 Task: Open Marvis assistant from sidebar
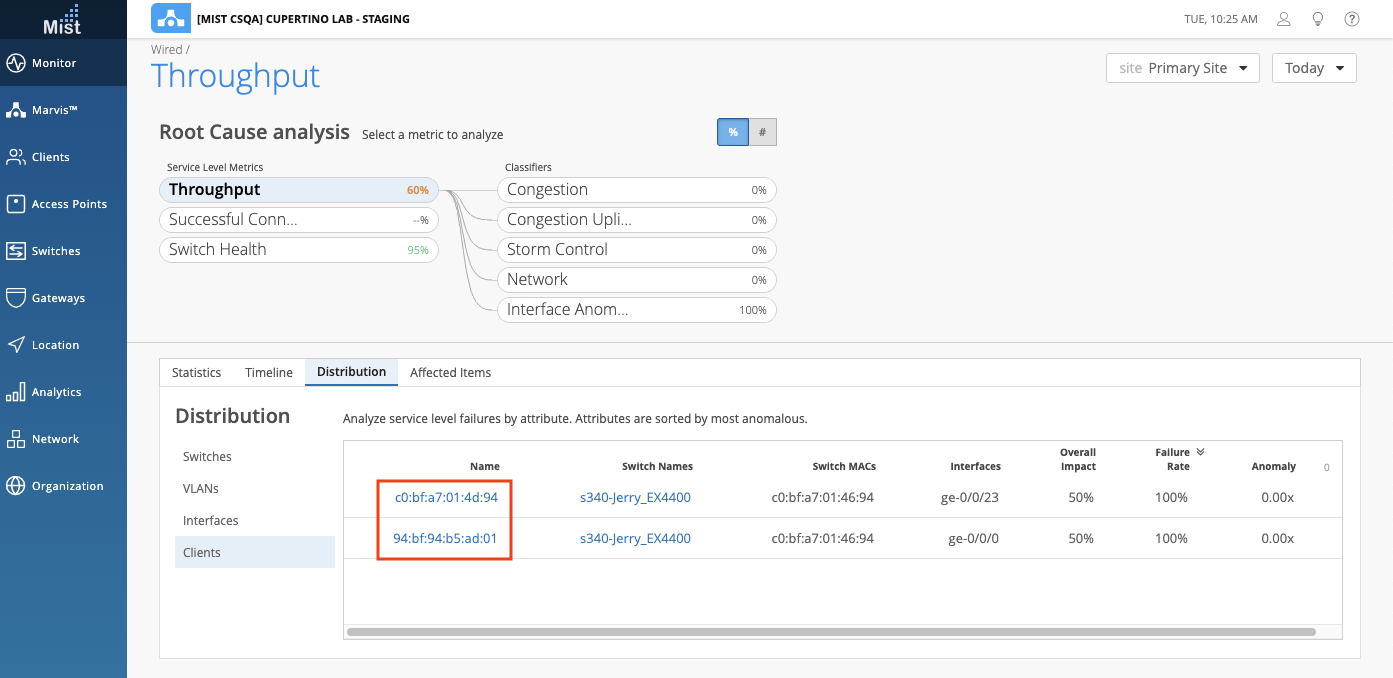(x=54, y=110)
